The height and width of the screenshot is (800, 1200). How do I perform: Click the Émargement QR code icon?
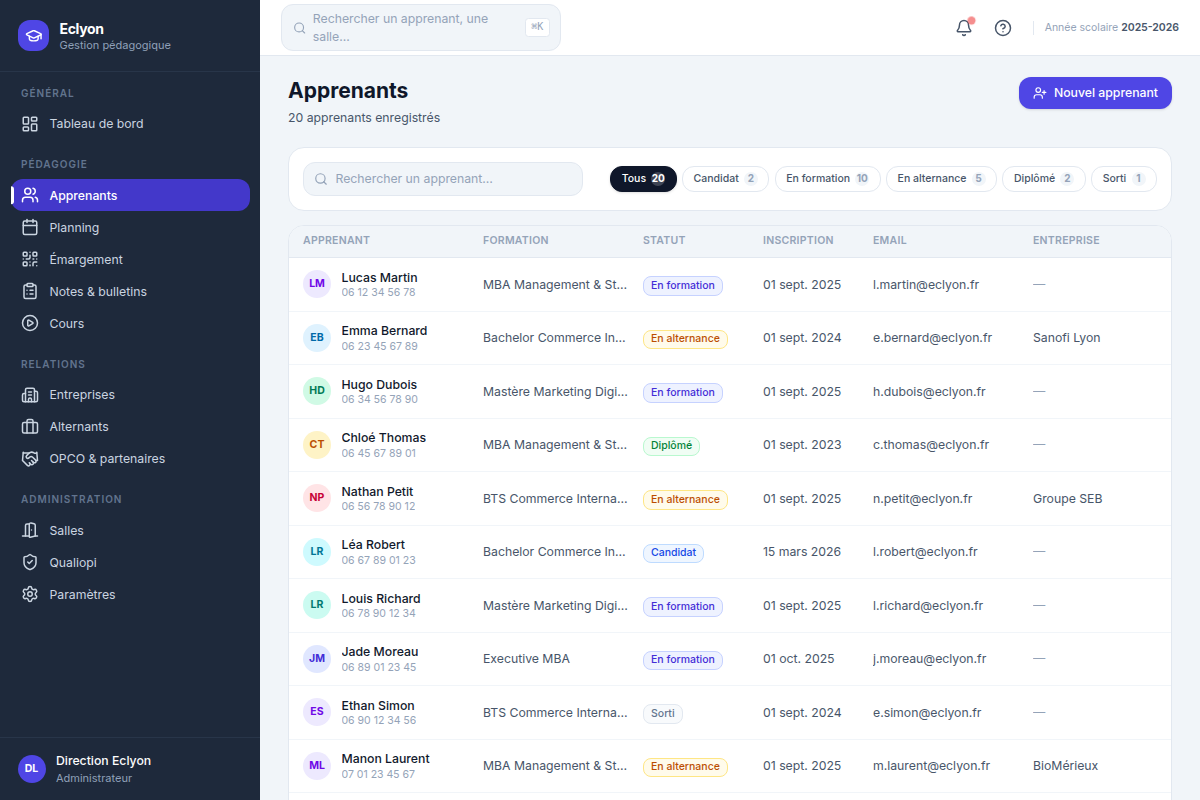[30, 259]
